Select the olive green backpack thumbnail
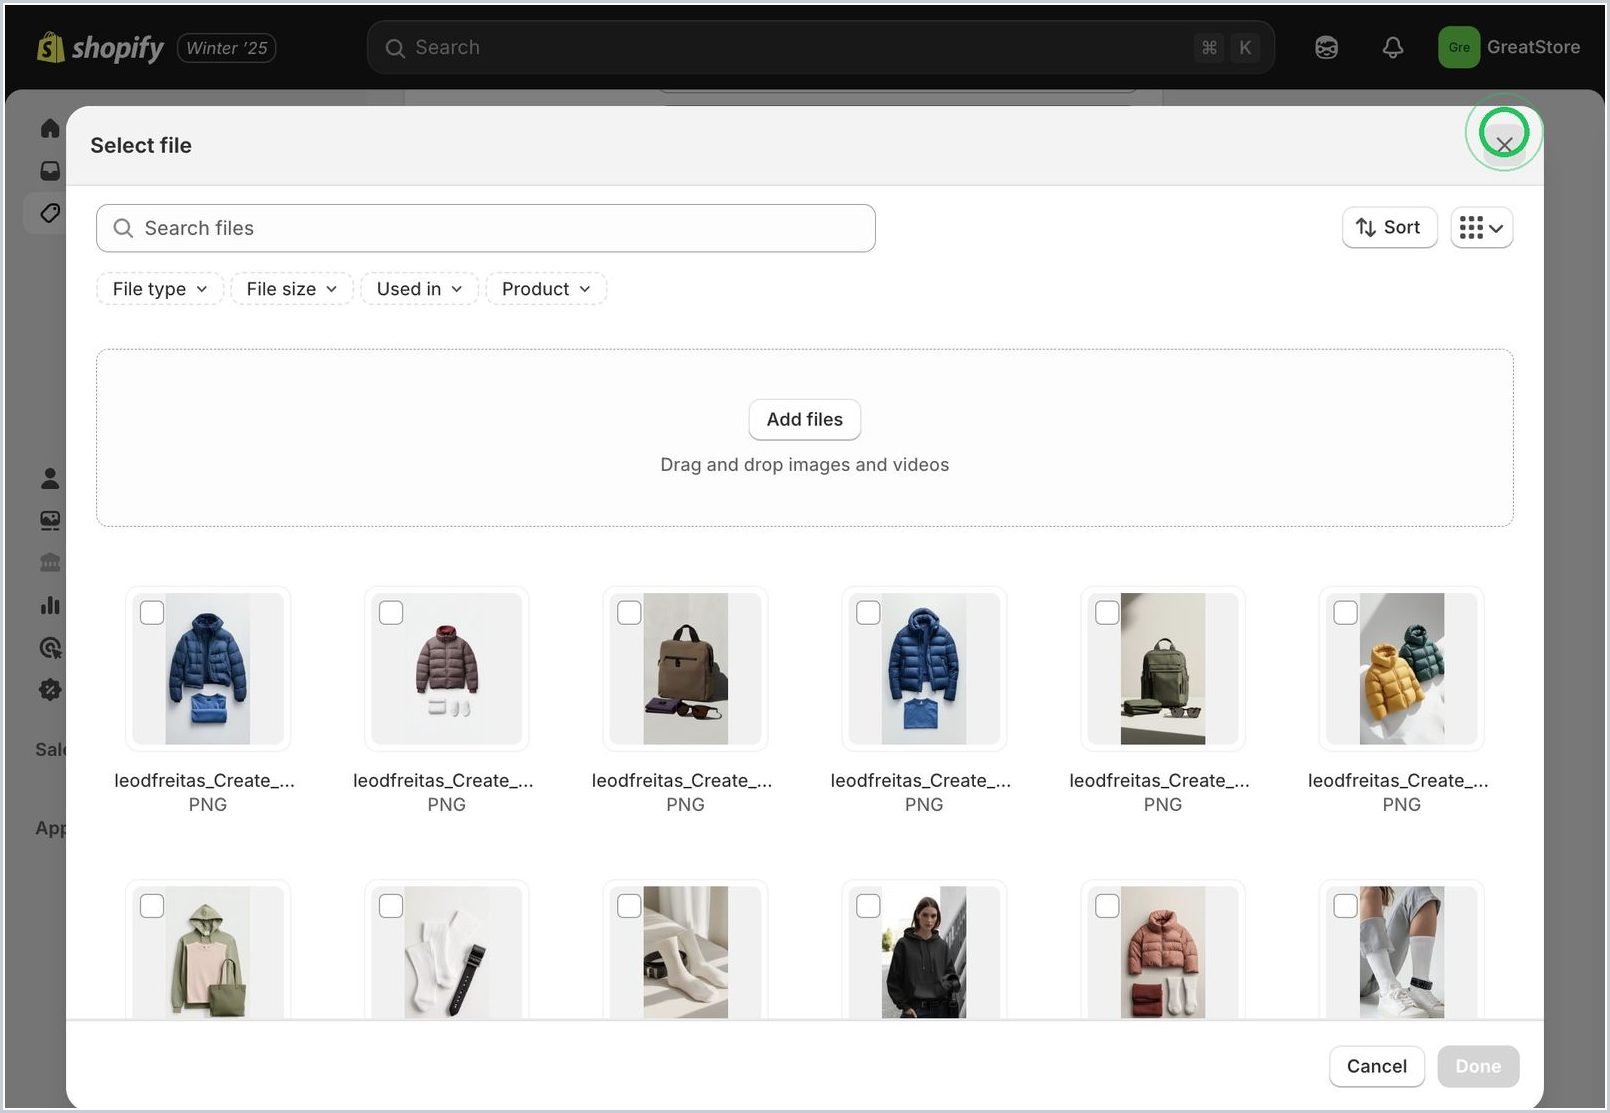1610x1113 pixels. (1163, 669)
